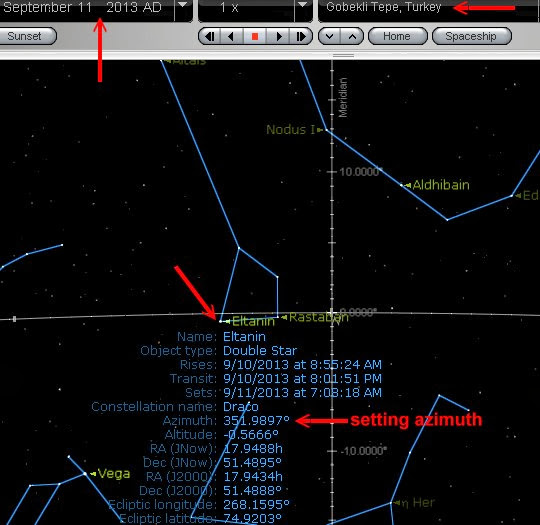
Task: Click the down chevron elevation button
Action: (x=330, y=36)
